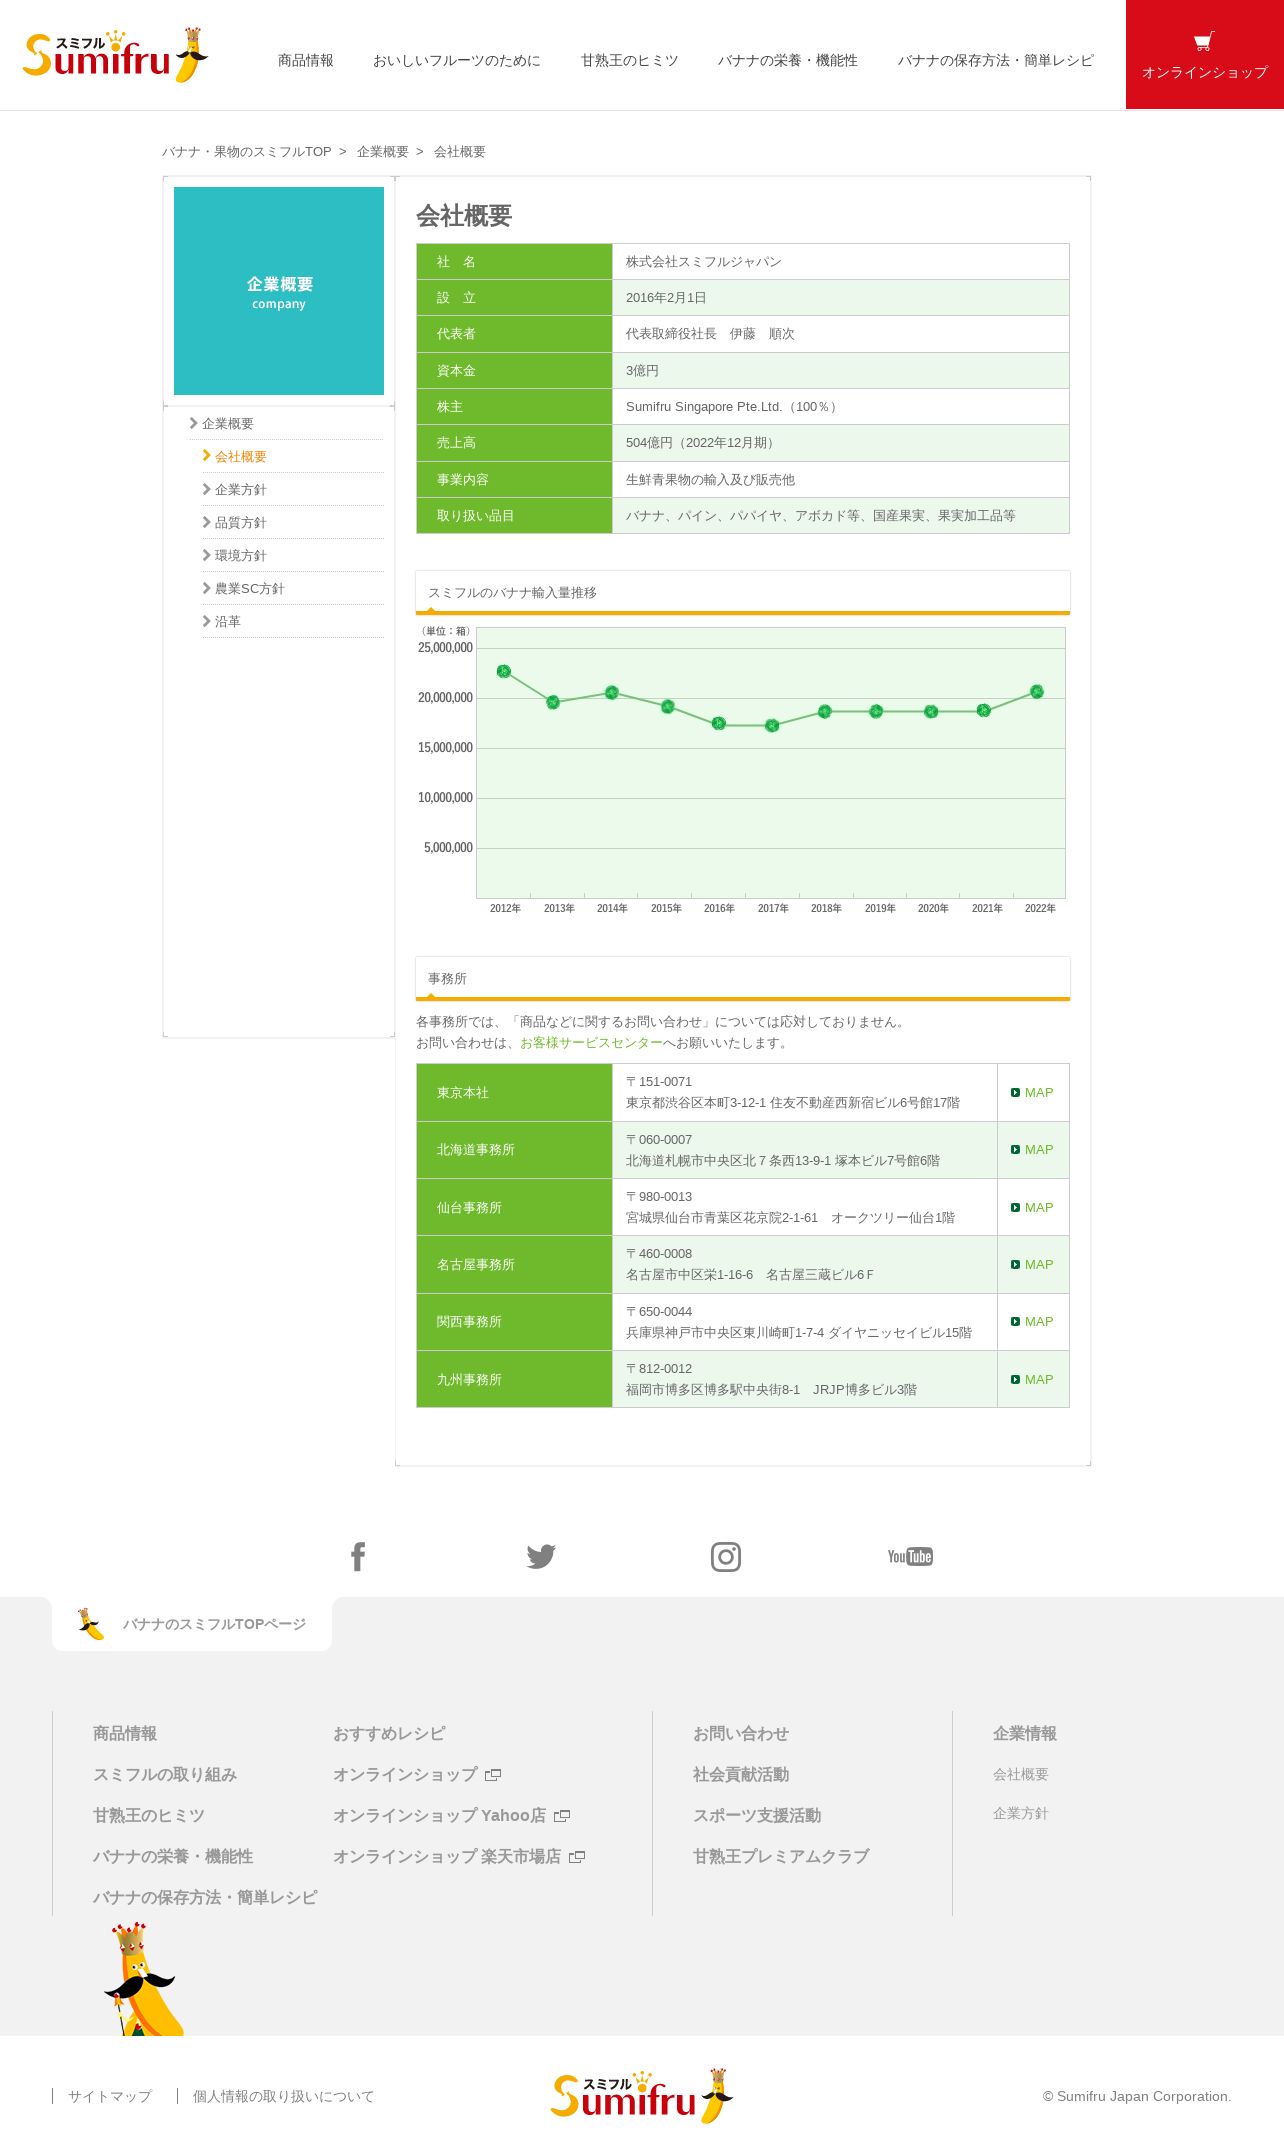
Task: Click the 生鮮青果物の輸入及び販売他 cell
Action: [x=841, y=480]
